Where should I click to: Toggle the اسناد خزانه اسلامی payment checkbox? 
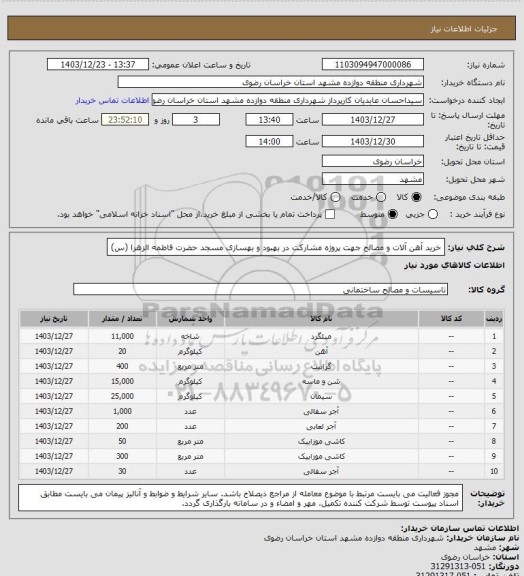pyautogui.click(x=330, y=215)
